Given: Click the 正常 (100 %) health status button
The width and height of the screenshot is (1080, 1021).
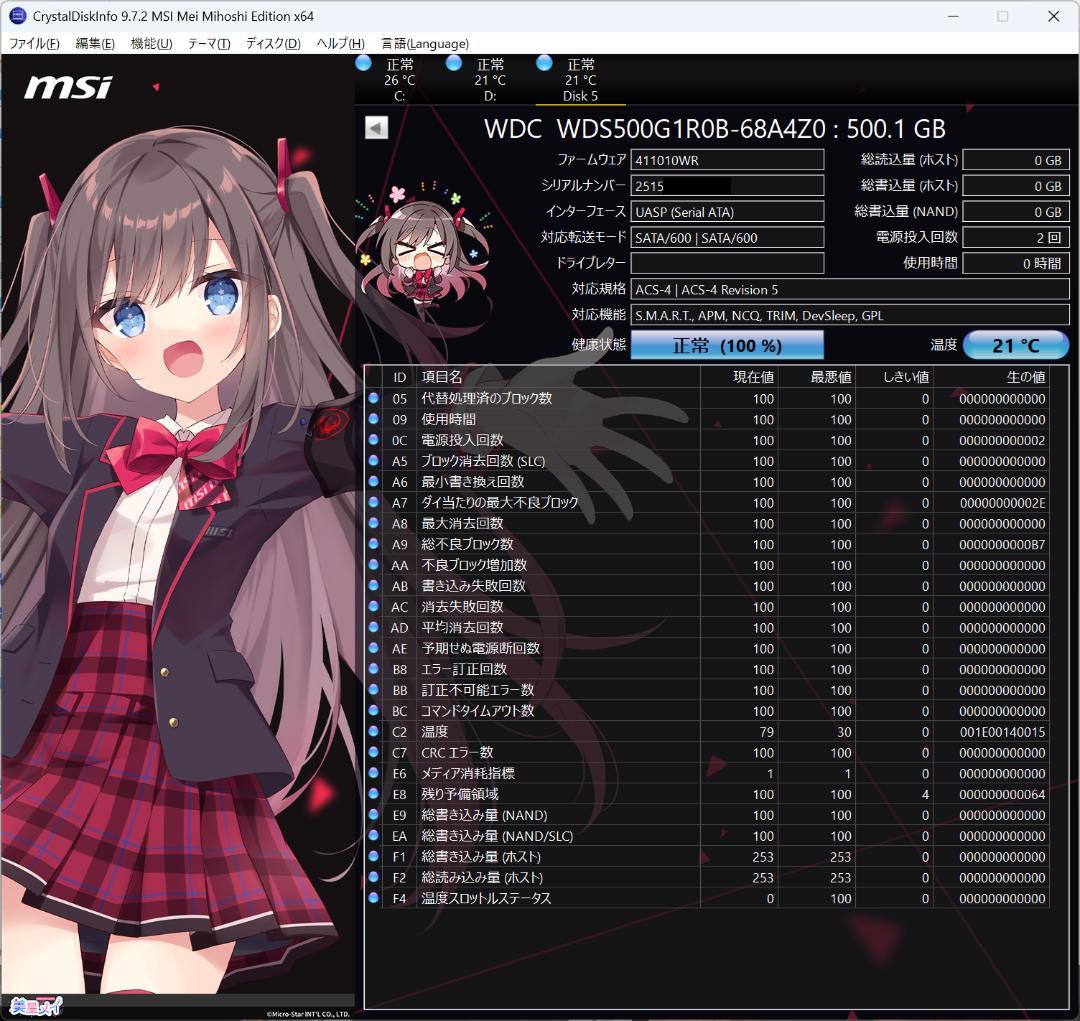Looking at the screenshot, I should pos(727,345).
